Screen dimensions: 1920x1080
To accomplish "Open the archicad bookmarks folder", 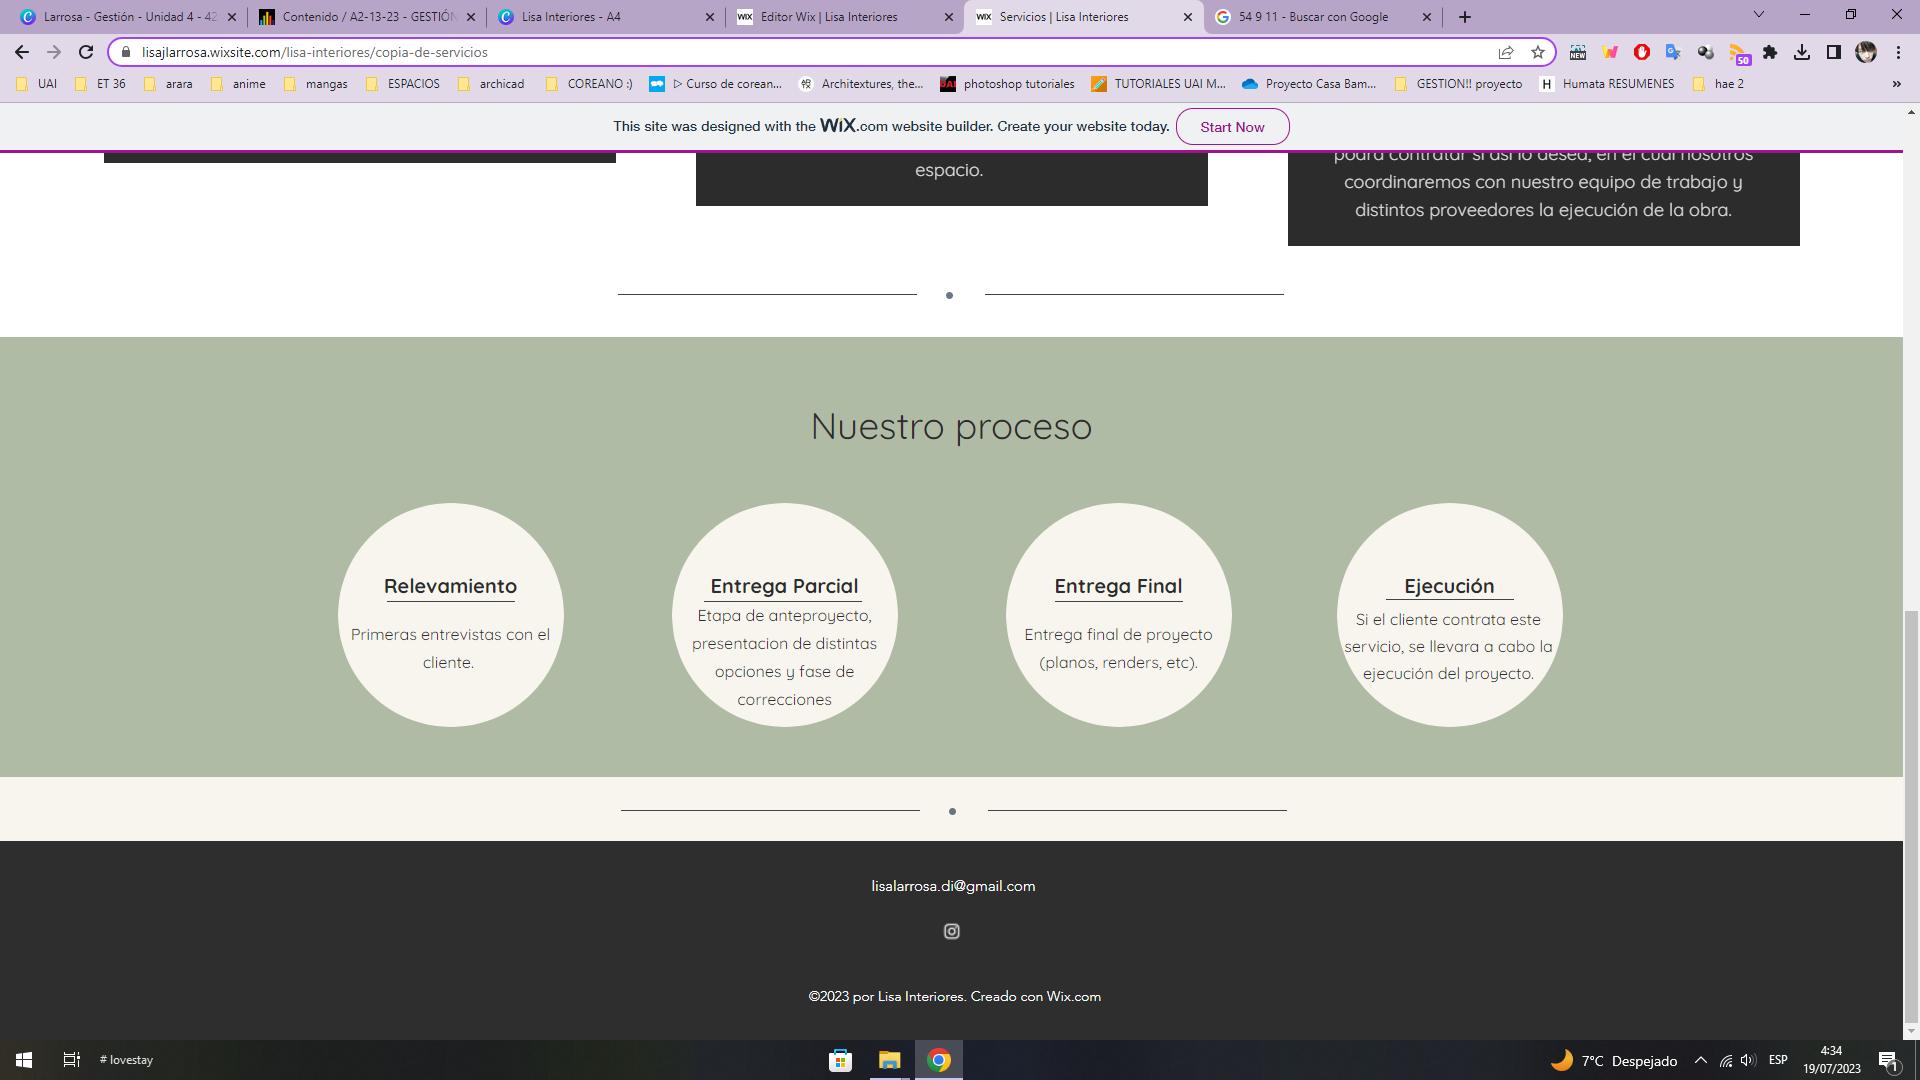I will 491,84.
